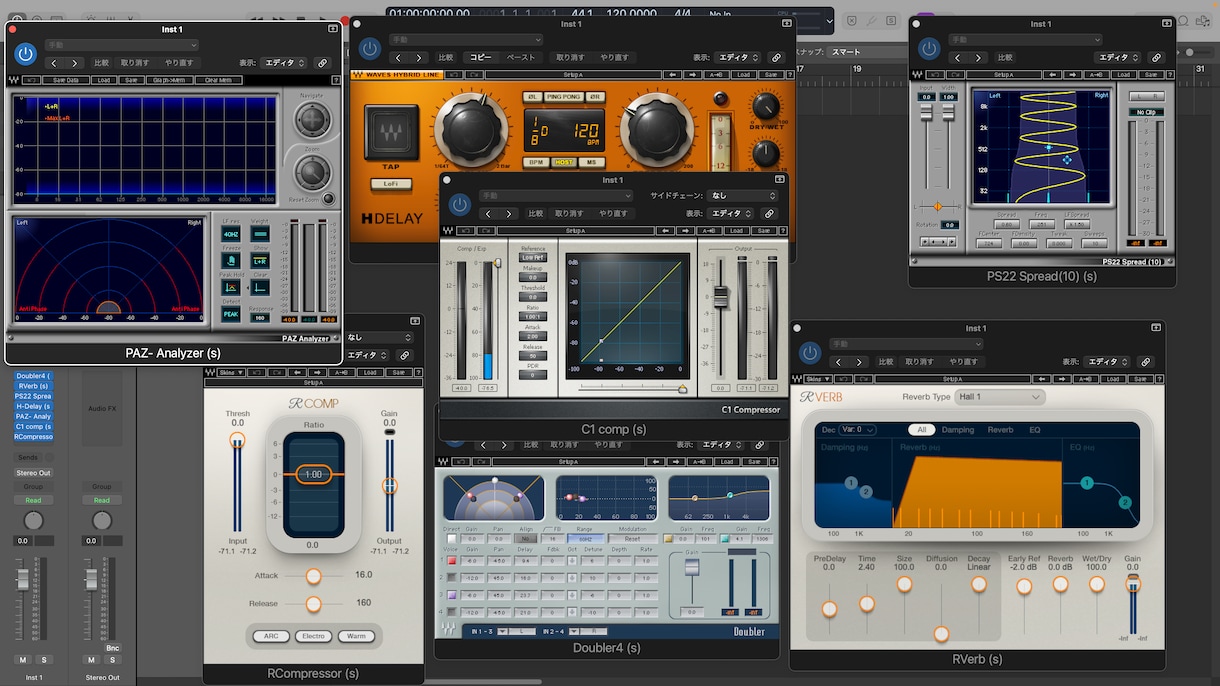This screenshot has width=1220, height=686.
Task: Click the RVerb window power button
Action: click(x=810, y=352)
